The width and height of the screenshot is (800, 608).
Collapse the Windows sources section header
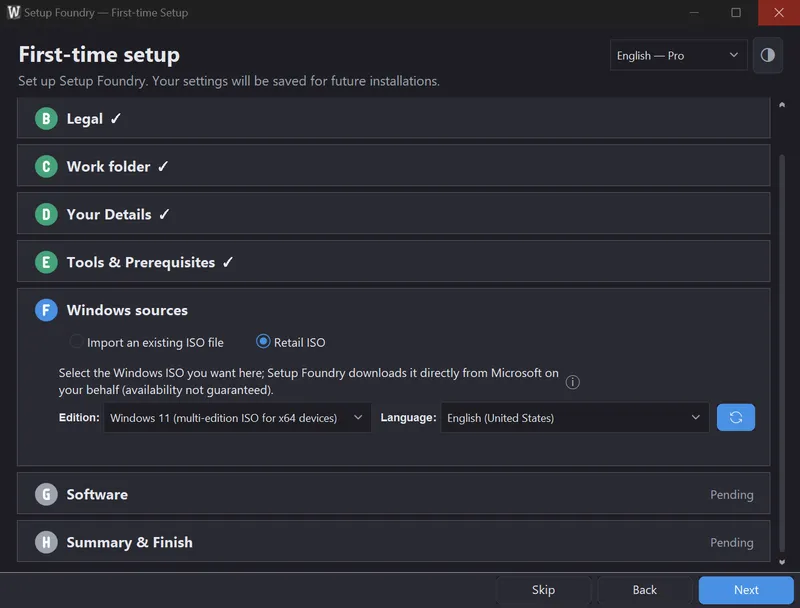click(x=393, y=310)
